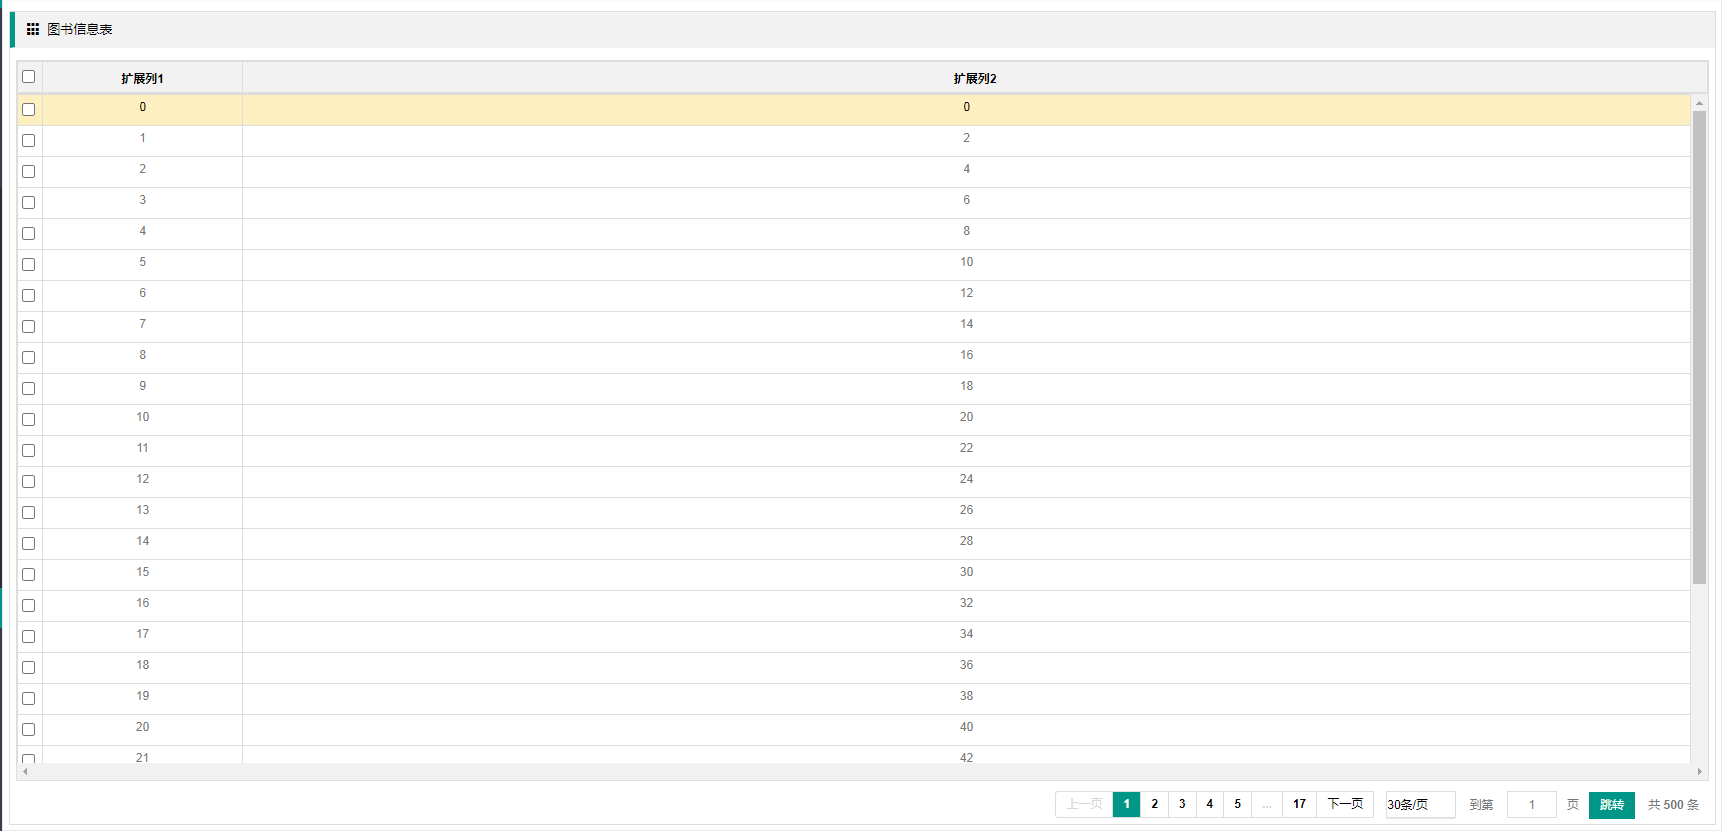Tick the checkbox for row 10
The image size is (1722, 831).
29,420
